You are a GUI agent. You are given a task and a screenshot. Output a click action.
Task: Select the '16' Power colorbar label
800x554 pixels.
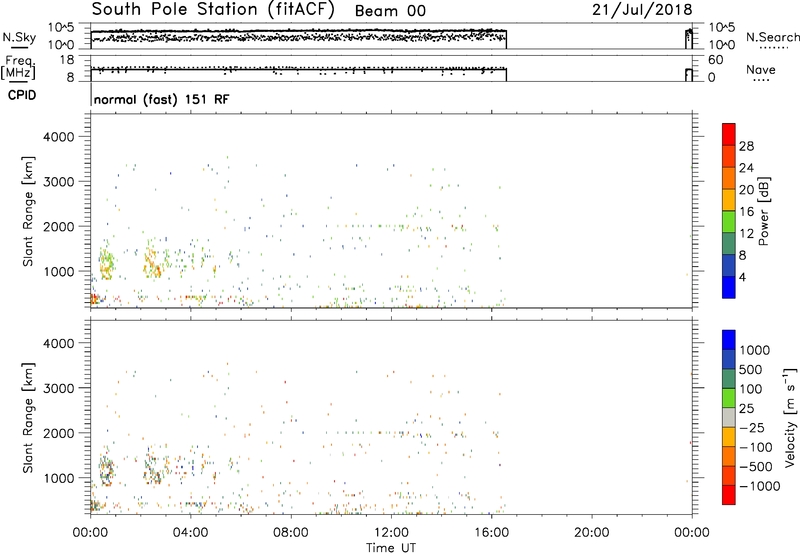point(746,212)
